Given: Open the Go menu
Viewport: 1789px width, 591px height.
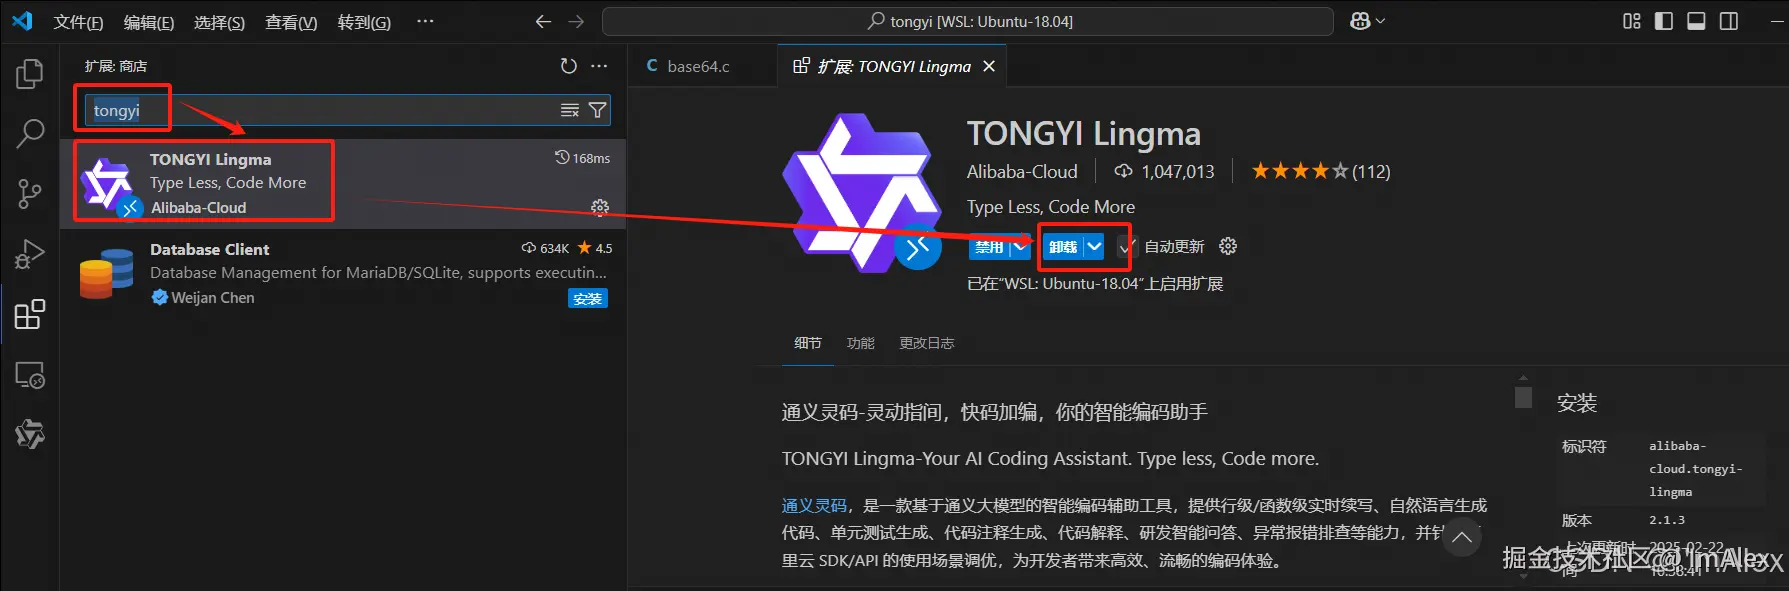Looking at the screenshot, I should (x=364, y=22).
